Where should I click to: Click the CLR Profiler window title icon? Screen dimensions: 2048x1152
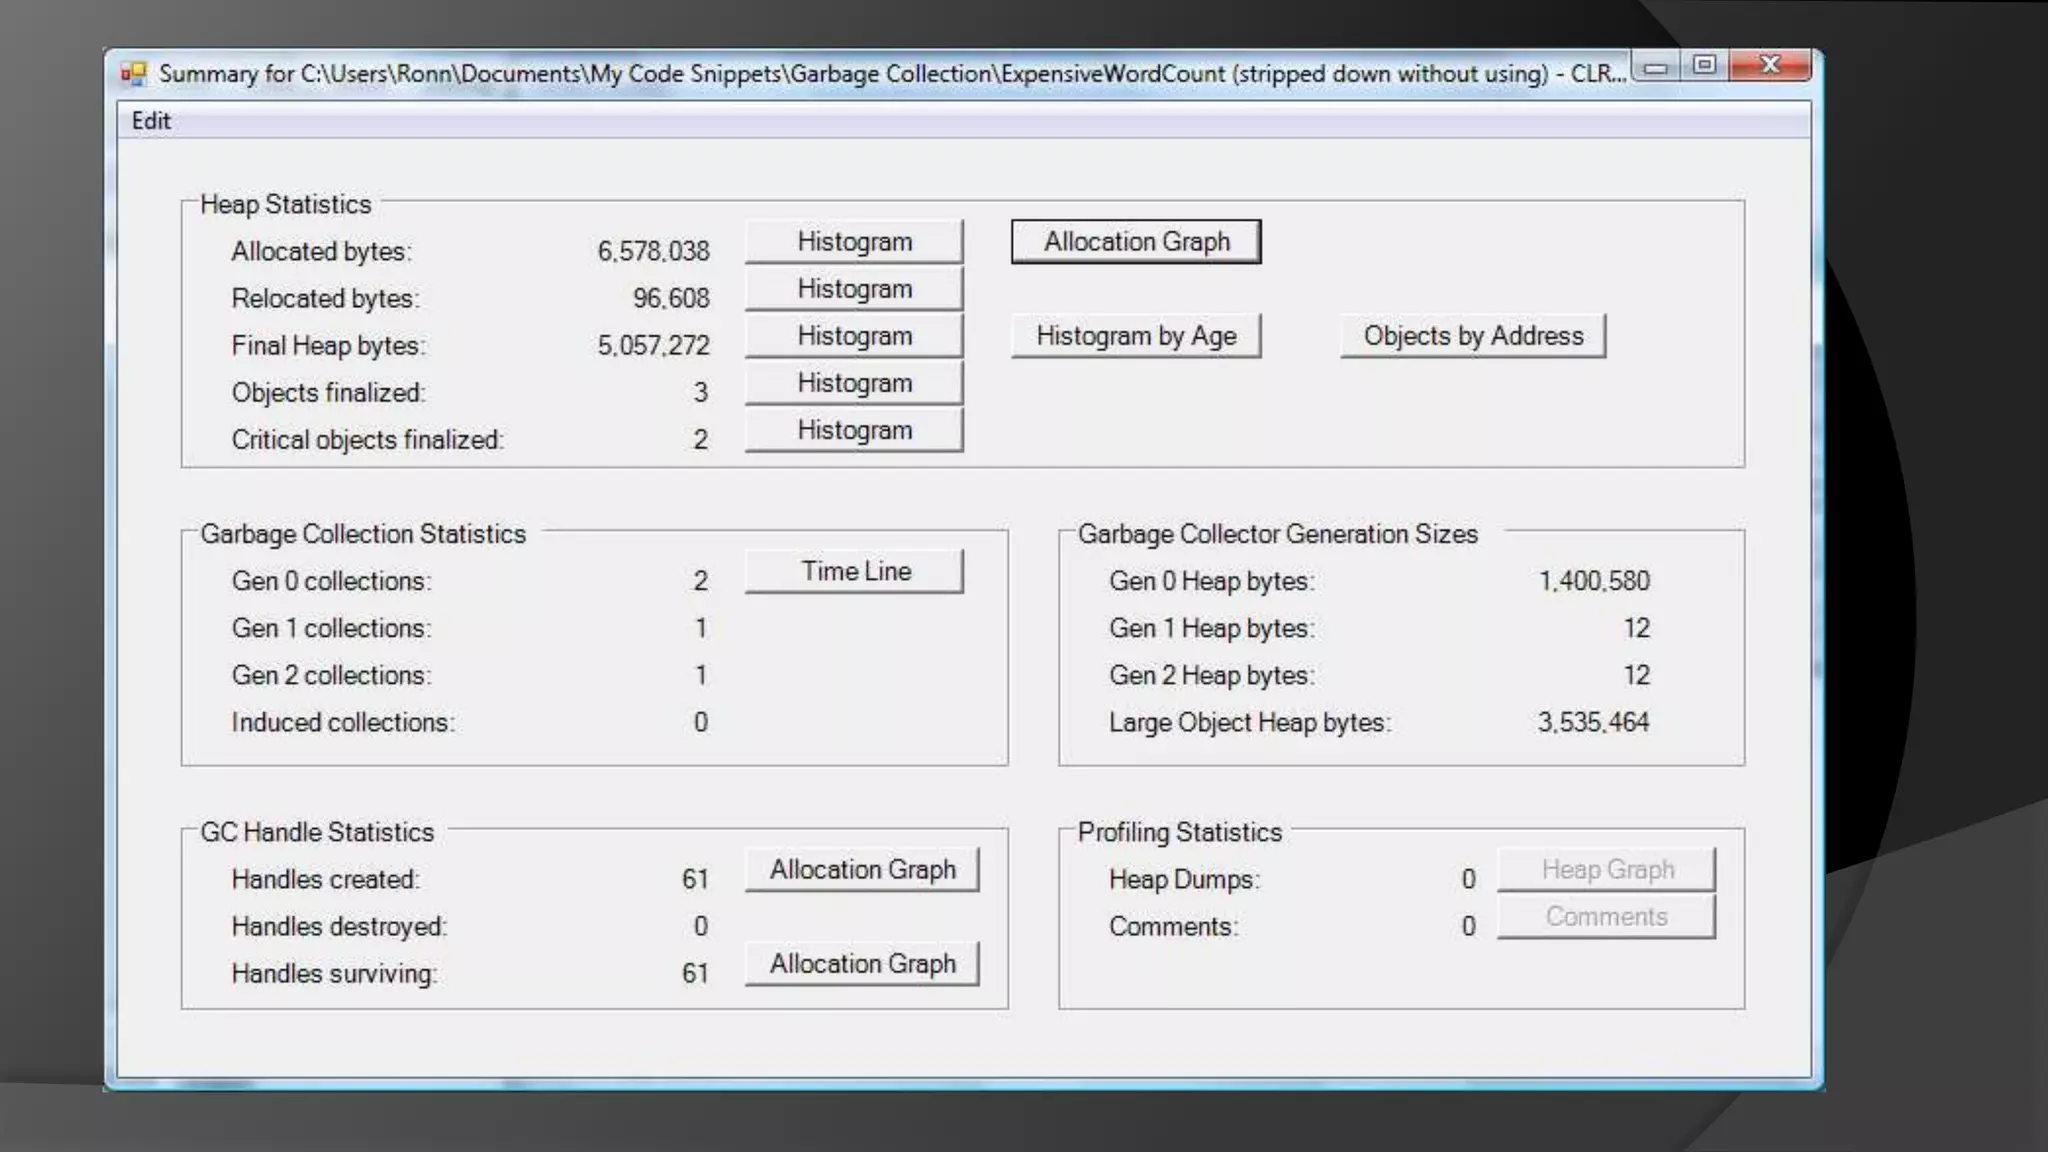(133, 74)
